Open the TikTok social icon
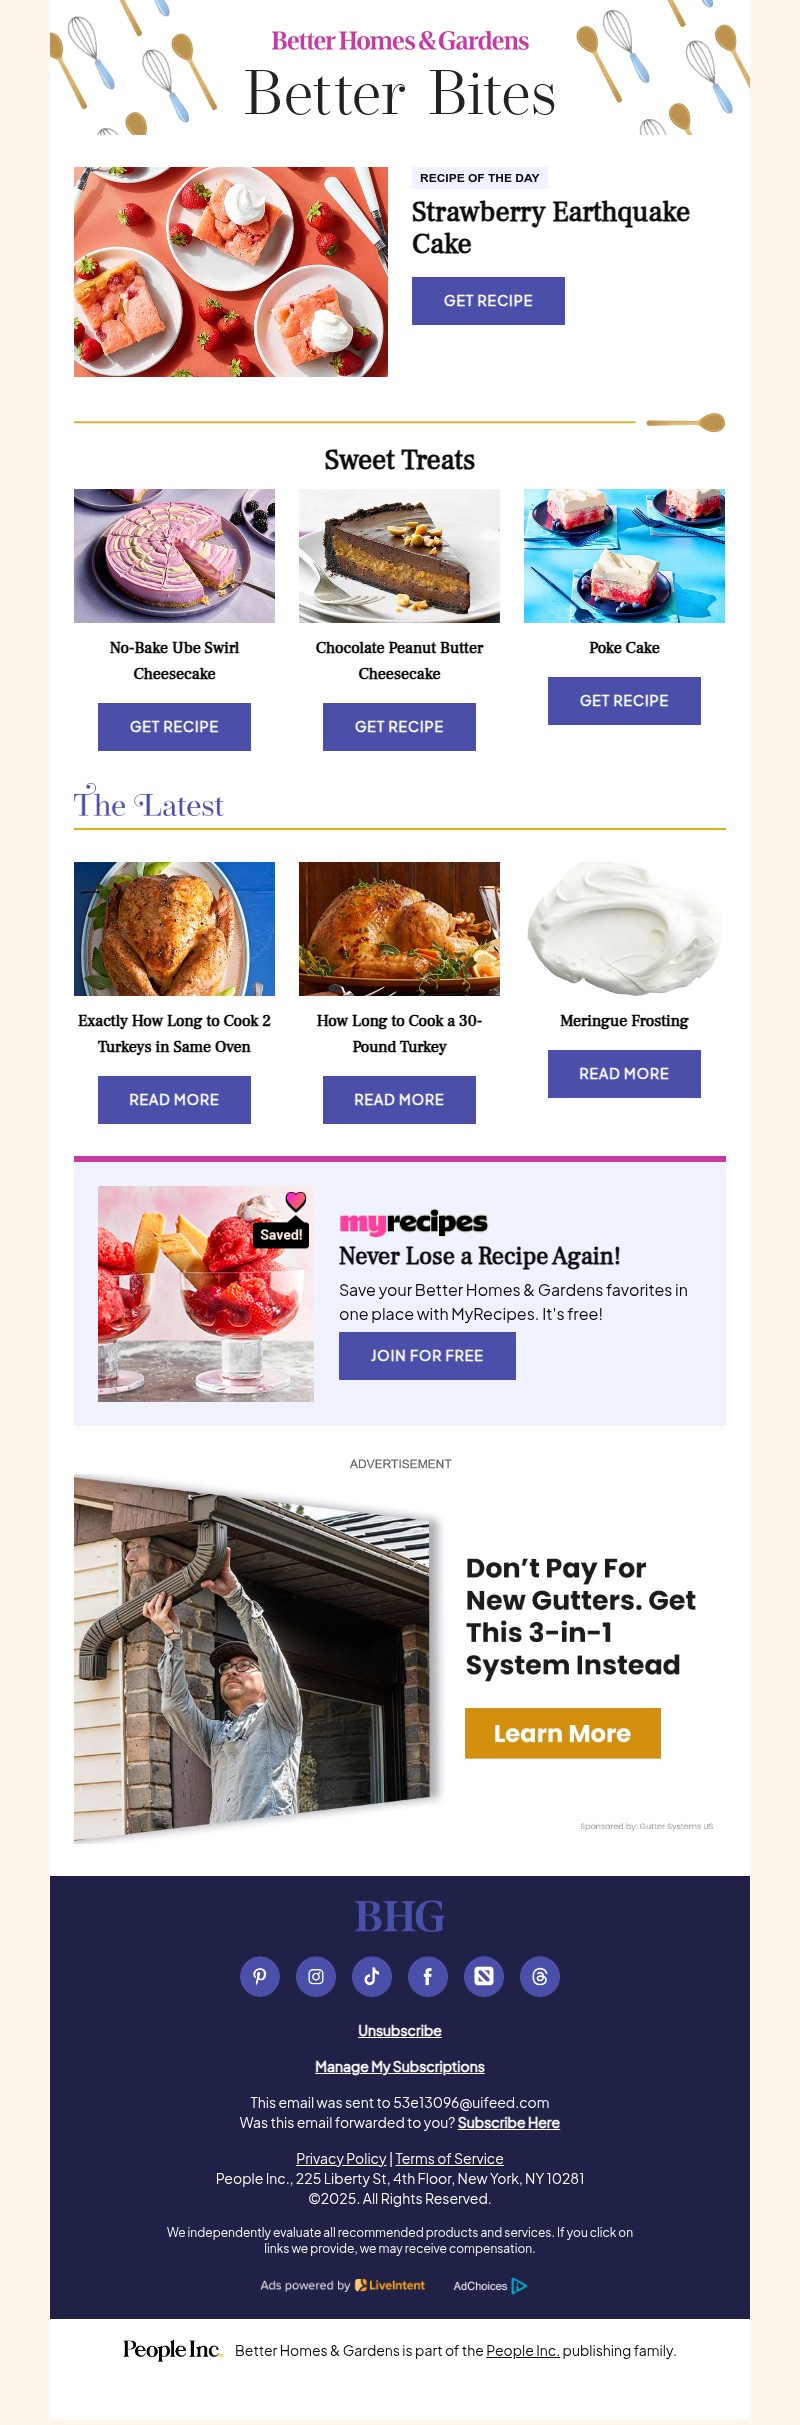This screenshot has height=2425, width=800. (x=372, y=1976)
